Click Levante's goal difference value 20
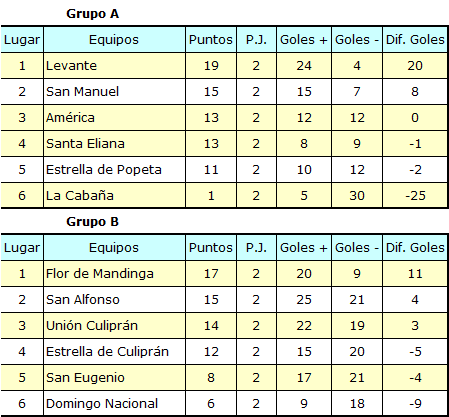 tap(415, 66)
